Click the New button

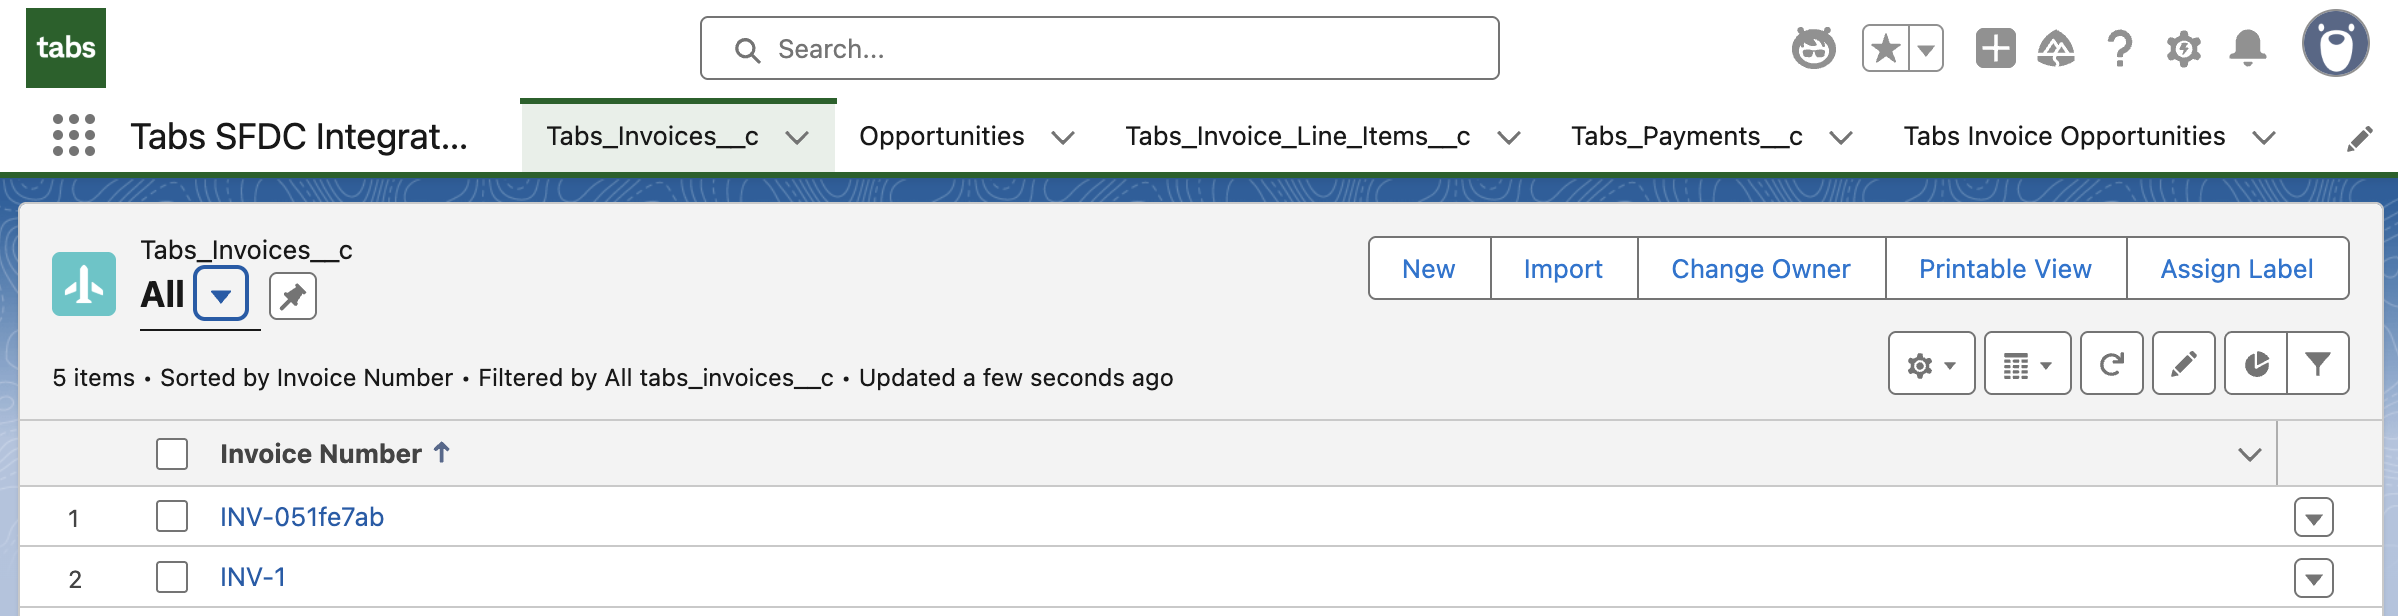(x=1428, y=269)
